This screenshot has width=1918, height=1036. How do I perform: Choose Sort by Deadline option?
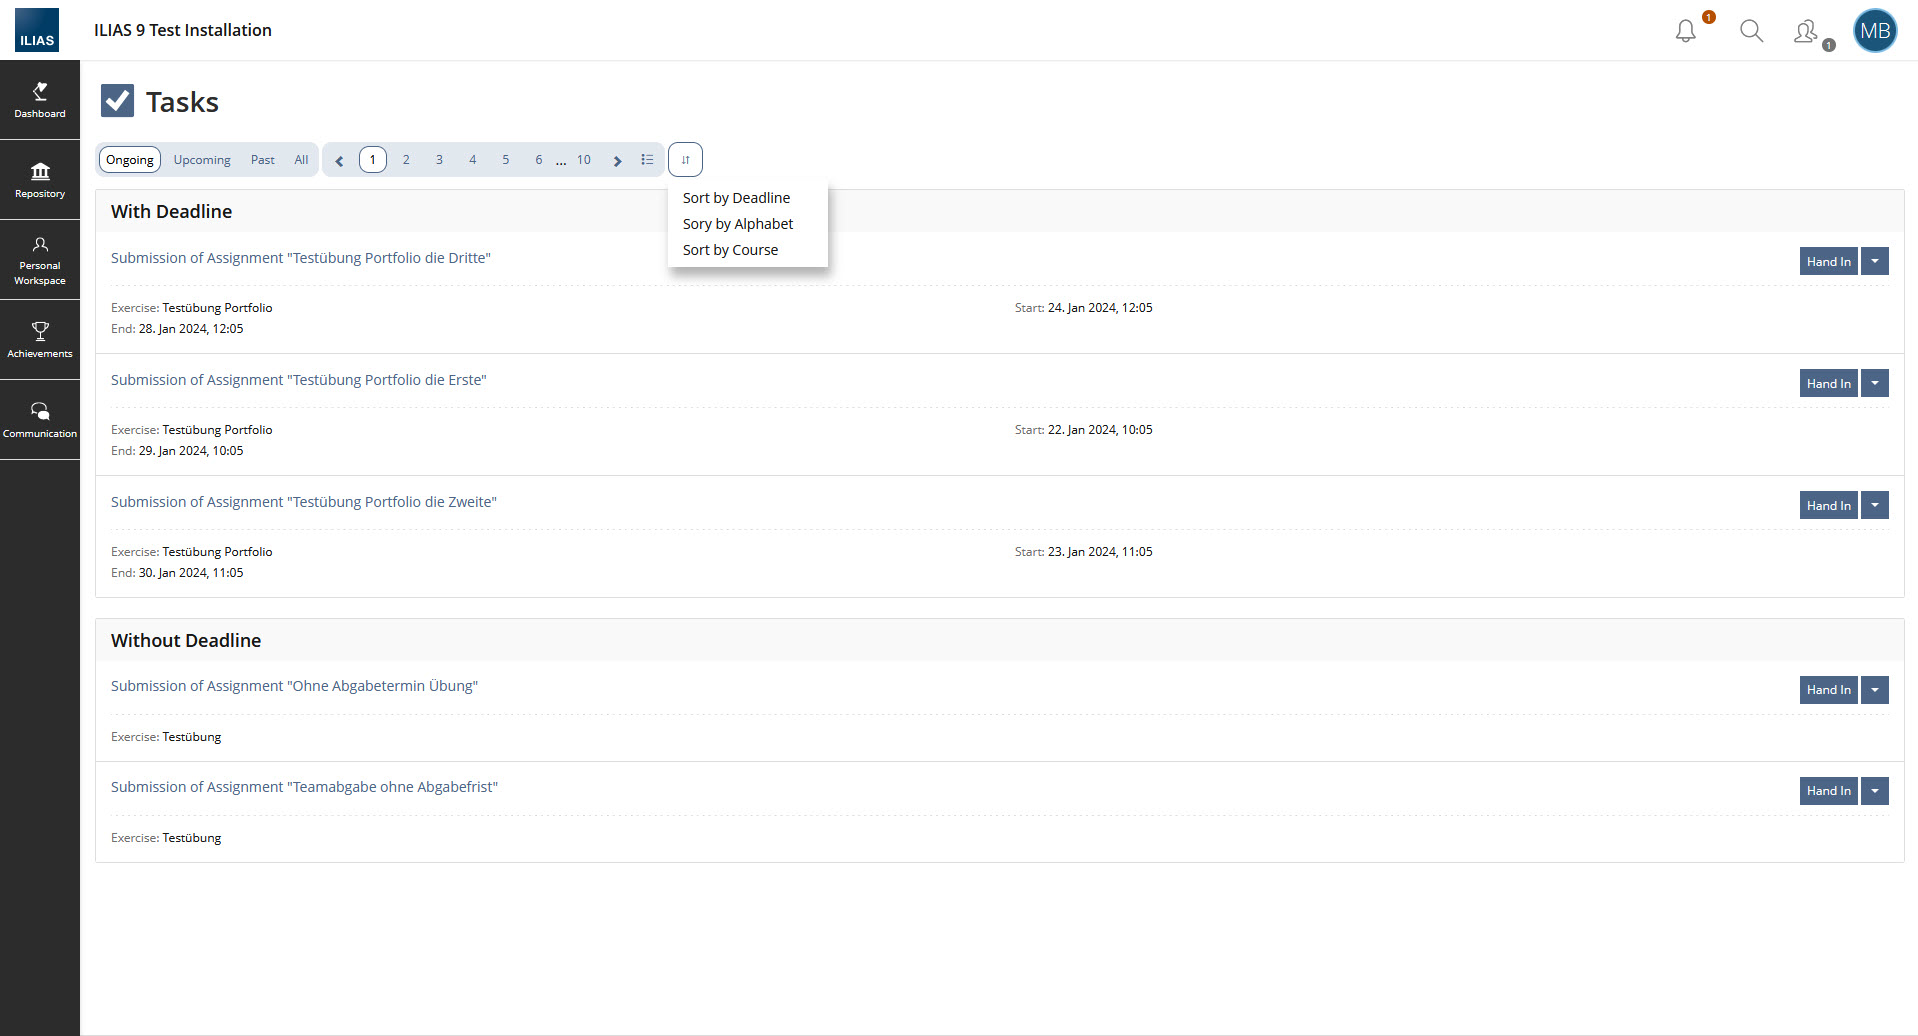pyautogui.click(x=736, y=198)
